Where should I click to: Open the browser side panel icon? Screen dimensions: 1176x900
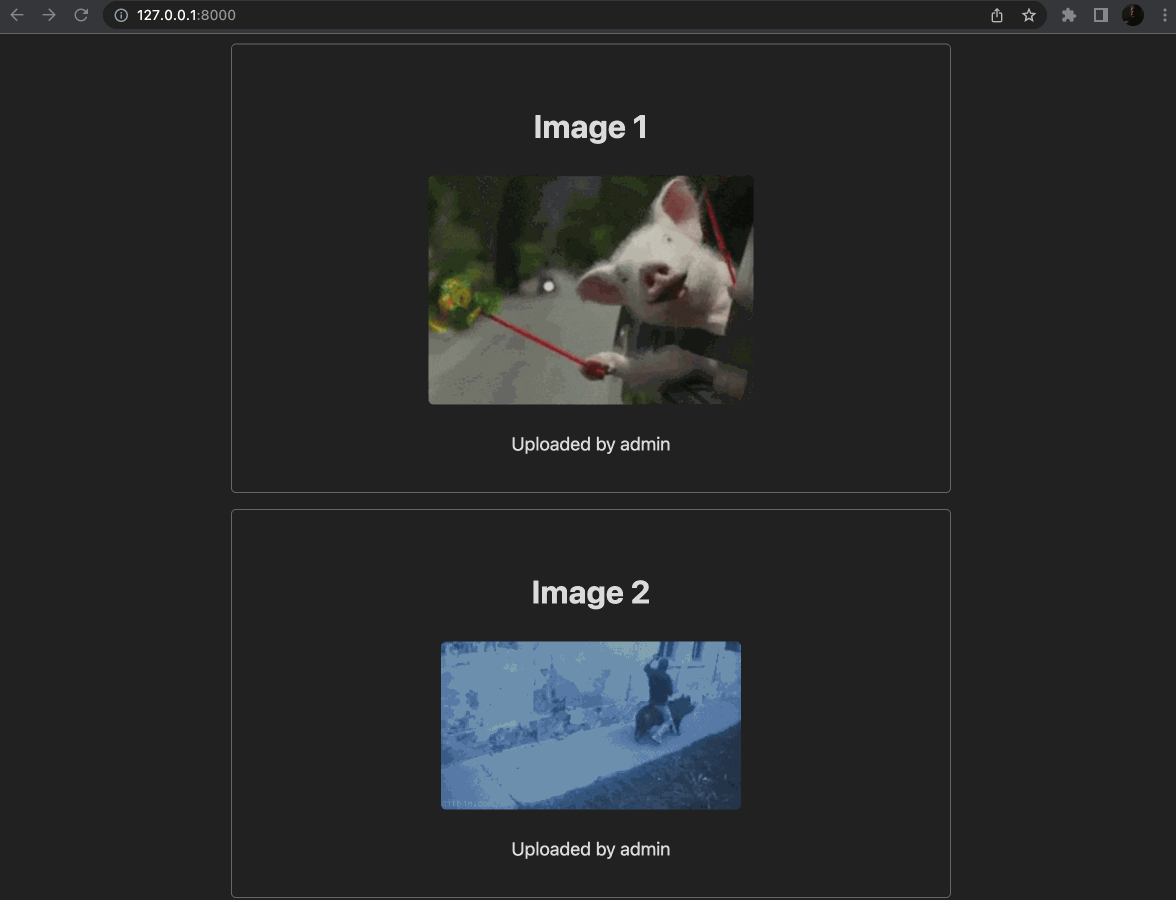(x=1103, y=15)
